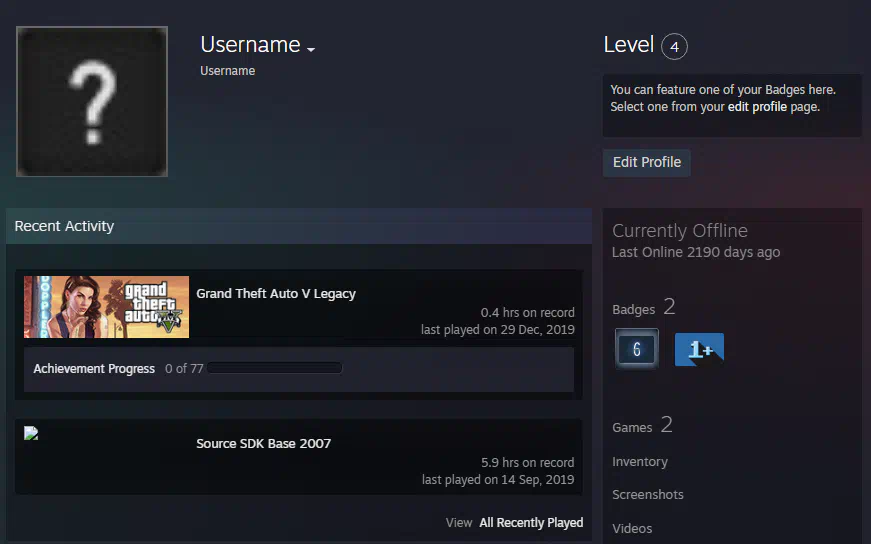Viewport: 871px width, 544px height.
Task: Open Grand Theft Auto V game thumbnail
Action: 106,307
